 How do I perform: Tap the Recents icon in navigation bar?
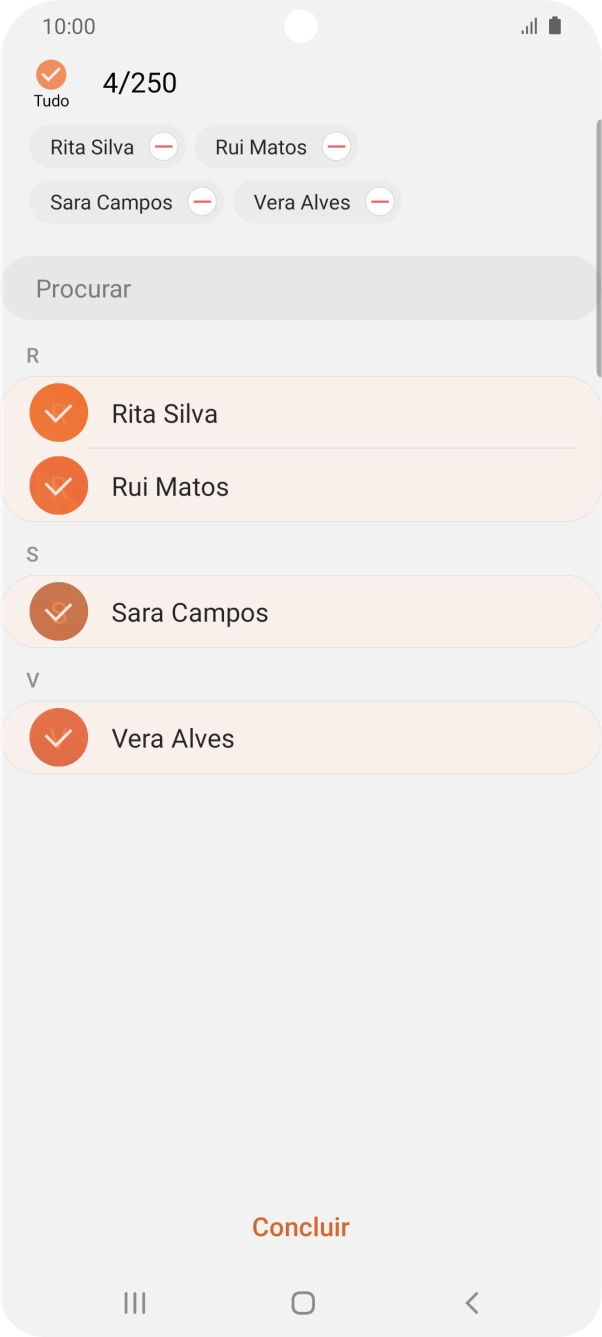tap(133, 1302)
